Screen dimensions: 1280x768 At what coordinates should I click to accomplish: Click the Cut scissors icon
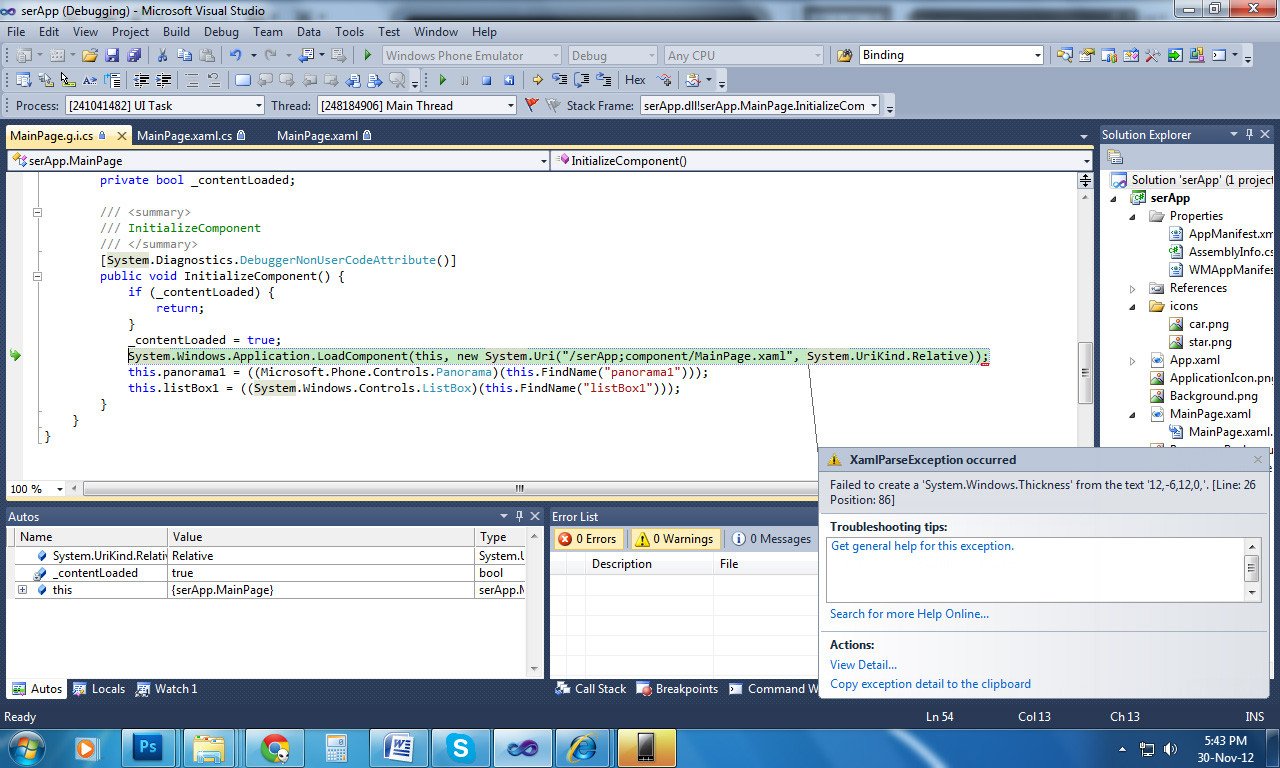point(164,56)
